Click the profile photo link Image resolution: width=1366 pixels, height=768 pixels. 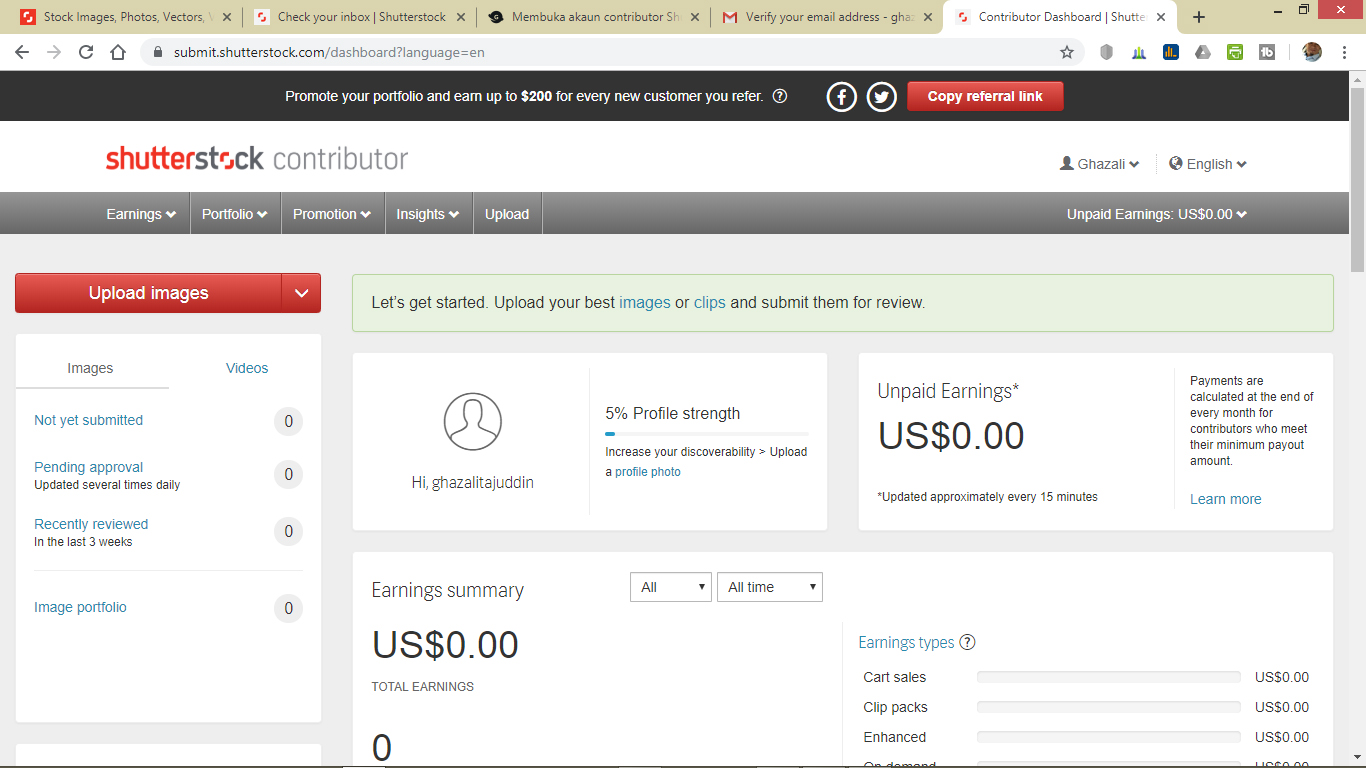coord(648,472)
